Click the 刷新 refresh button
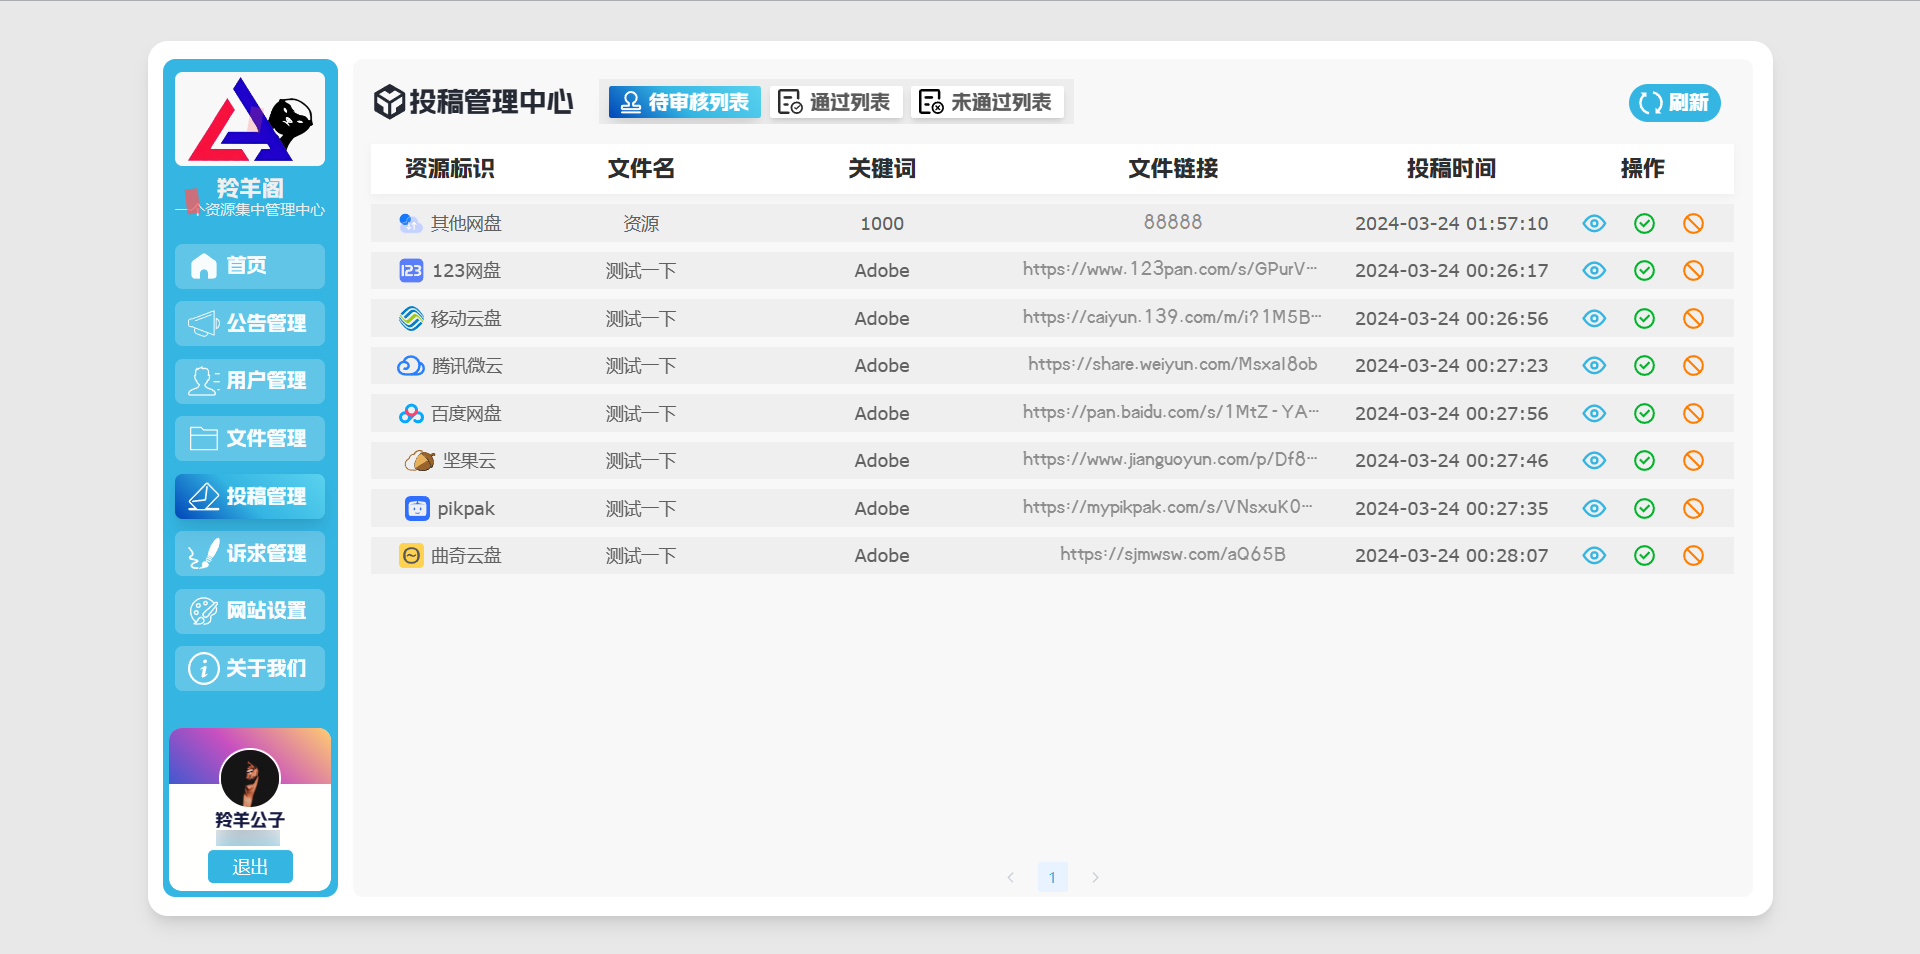Viewport: 1920px width, 954px height. (x=1674, y=103)
